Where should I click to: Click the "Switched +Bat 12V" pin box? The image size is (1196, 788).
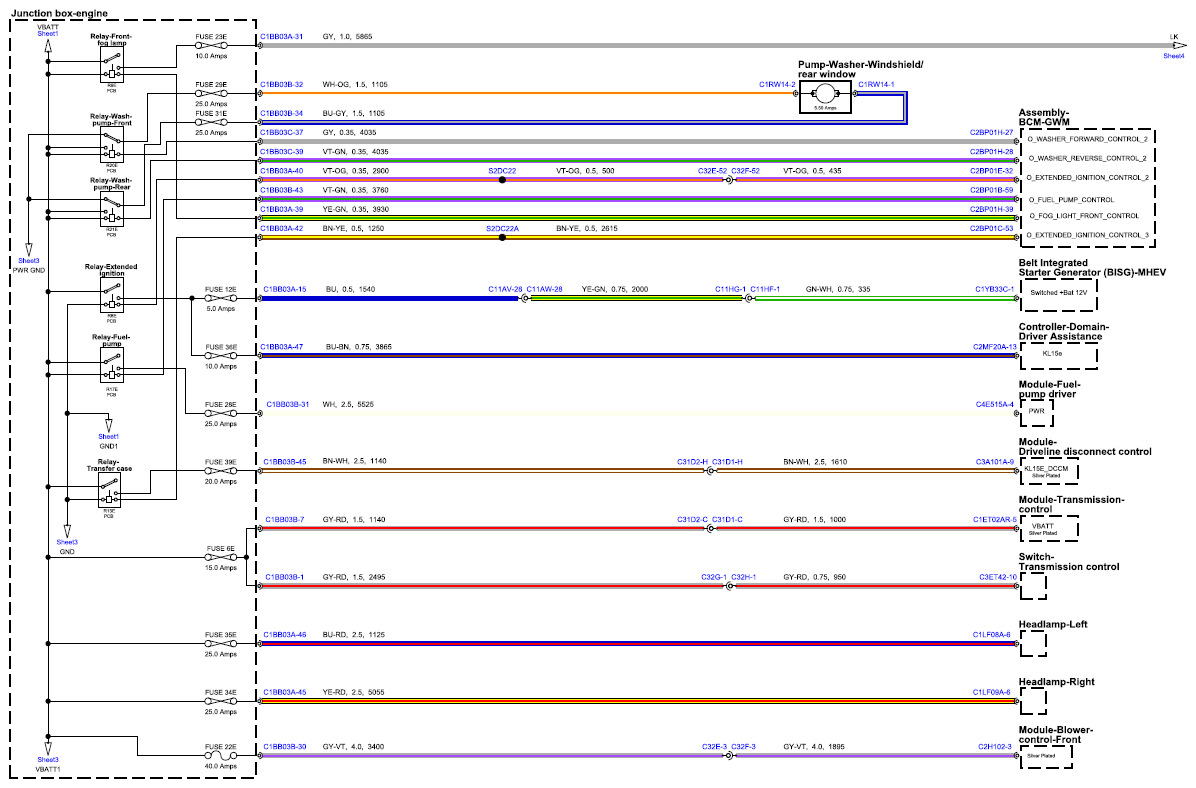point(1059,294)
